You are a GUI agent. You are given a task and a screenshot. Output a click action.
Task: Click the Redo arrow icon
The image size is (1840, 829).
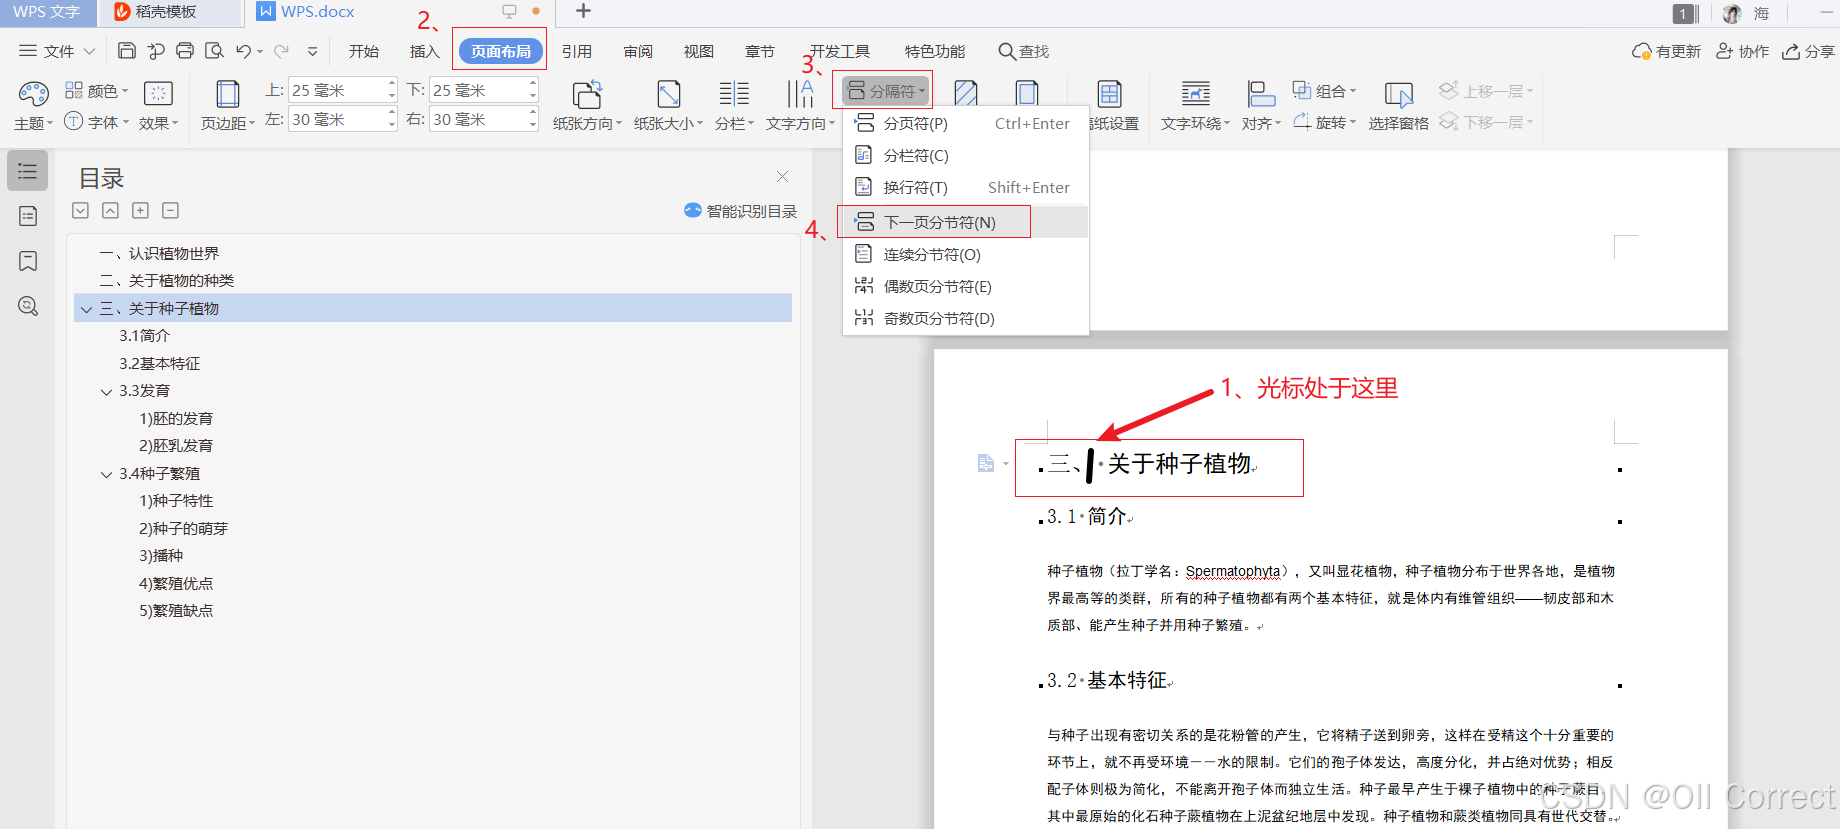point(282,51)
